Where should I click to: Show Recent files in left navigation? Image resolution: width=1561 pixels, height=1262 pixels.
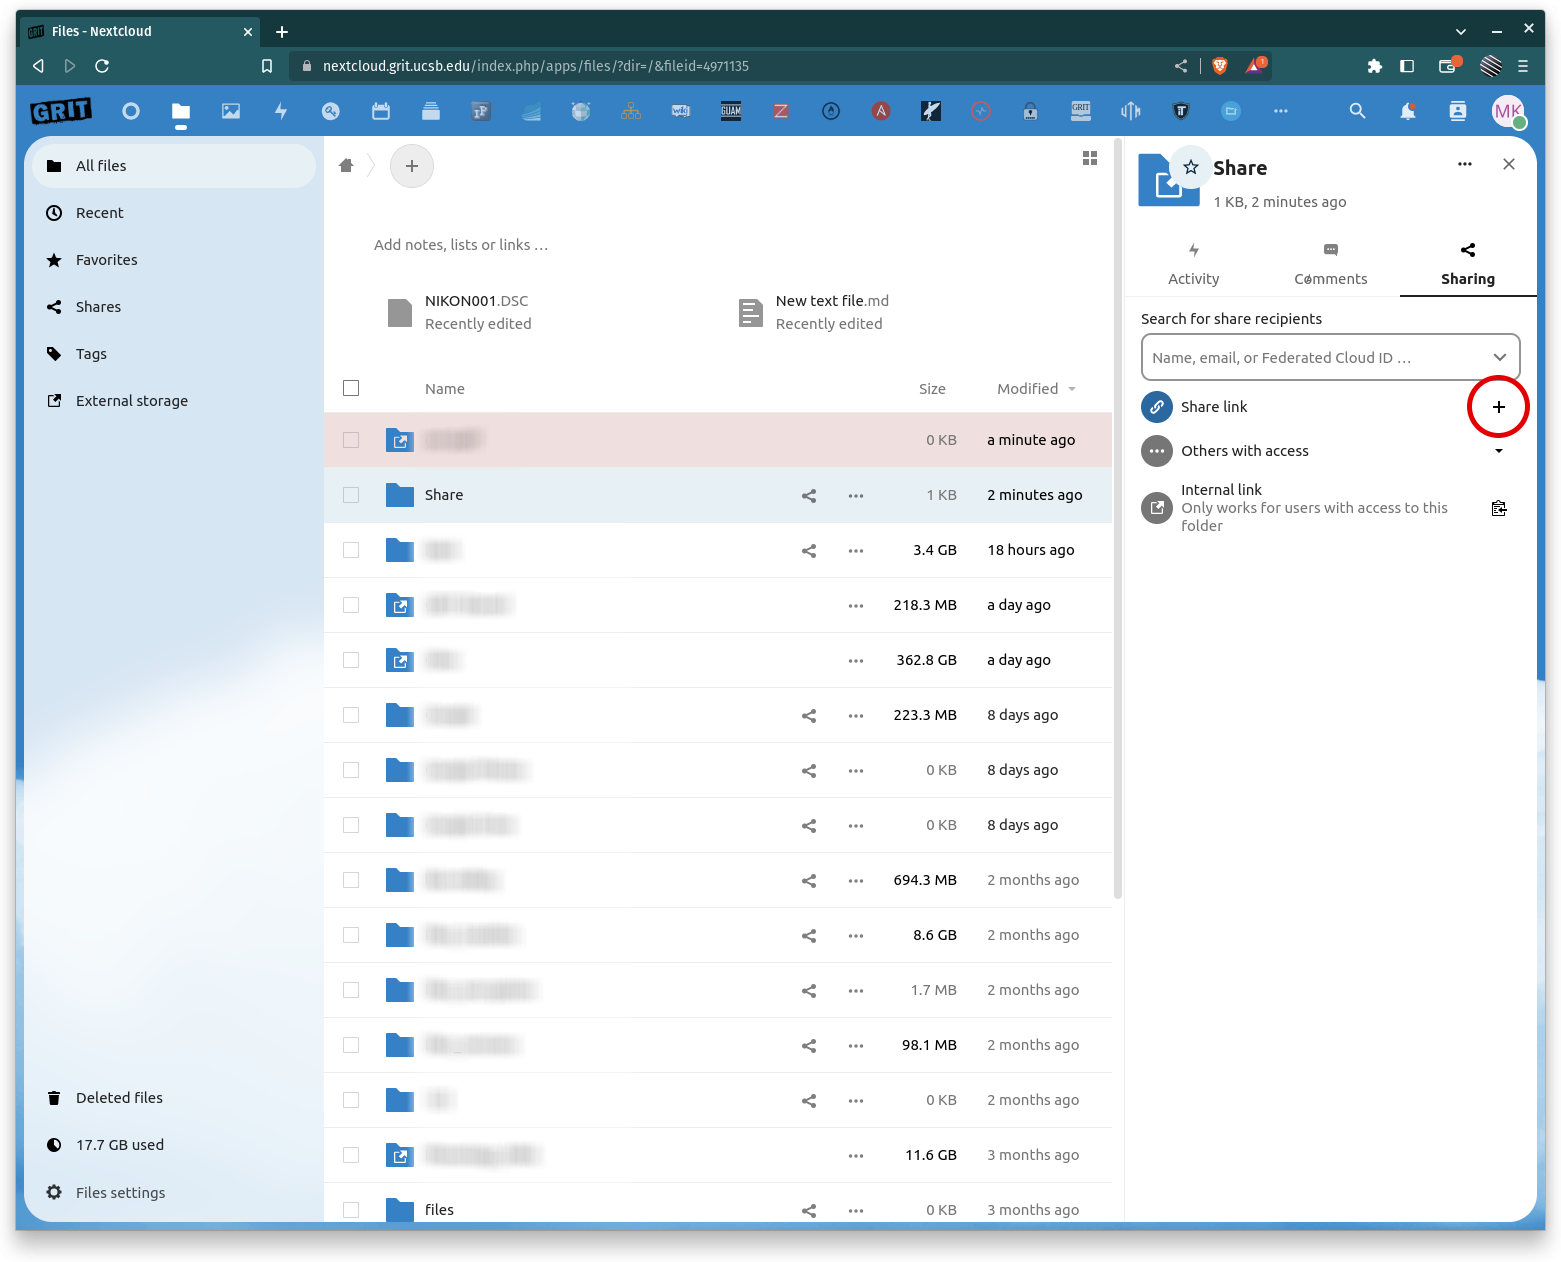[174, 213]
